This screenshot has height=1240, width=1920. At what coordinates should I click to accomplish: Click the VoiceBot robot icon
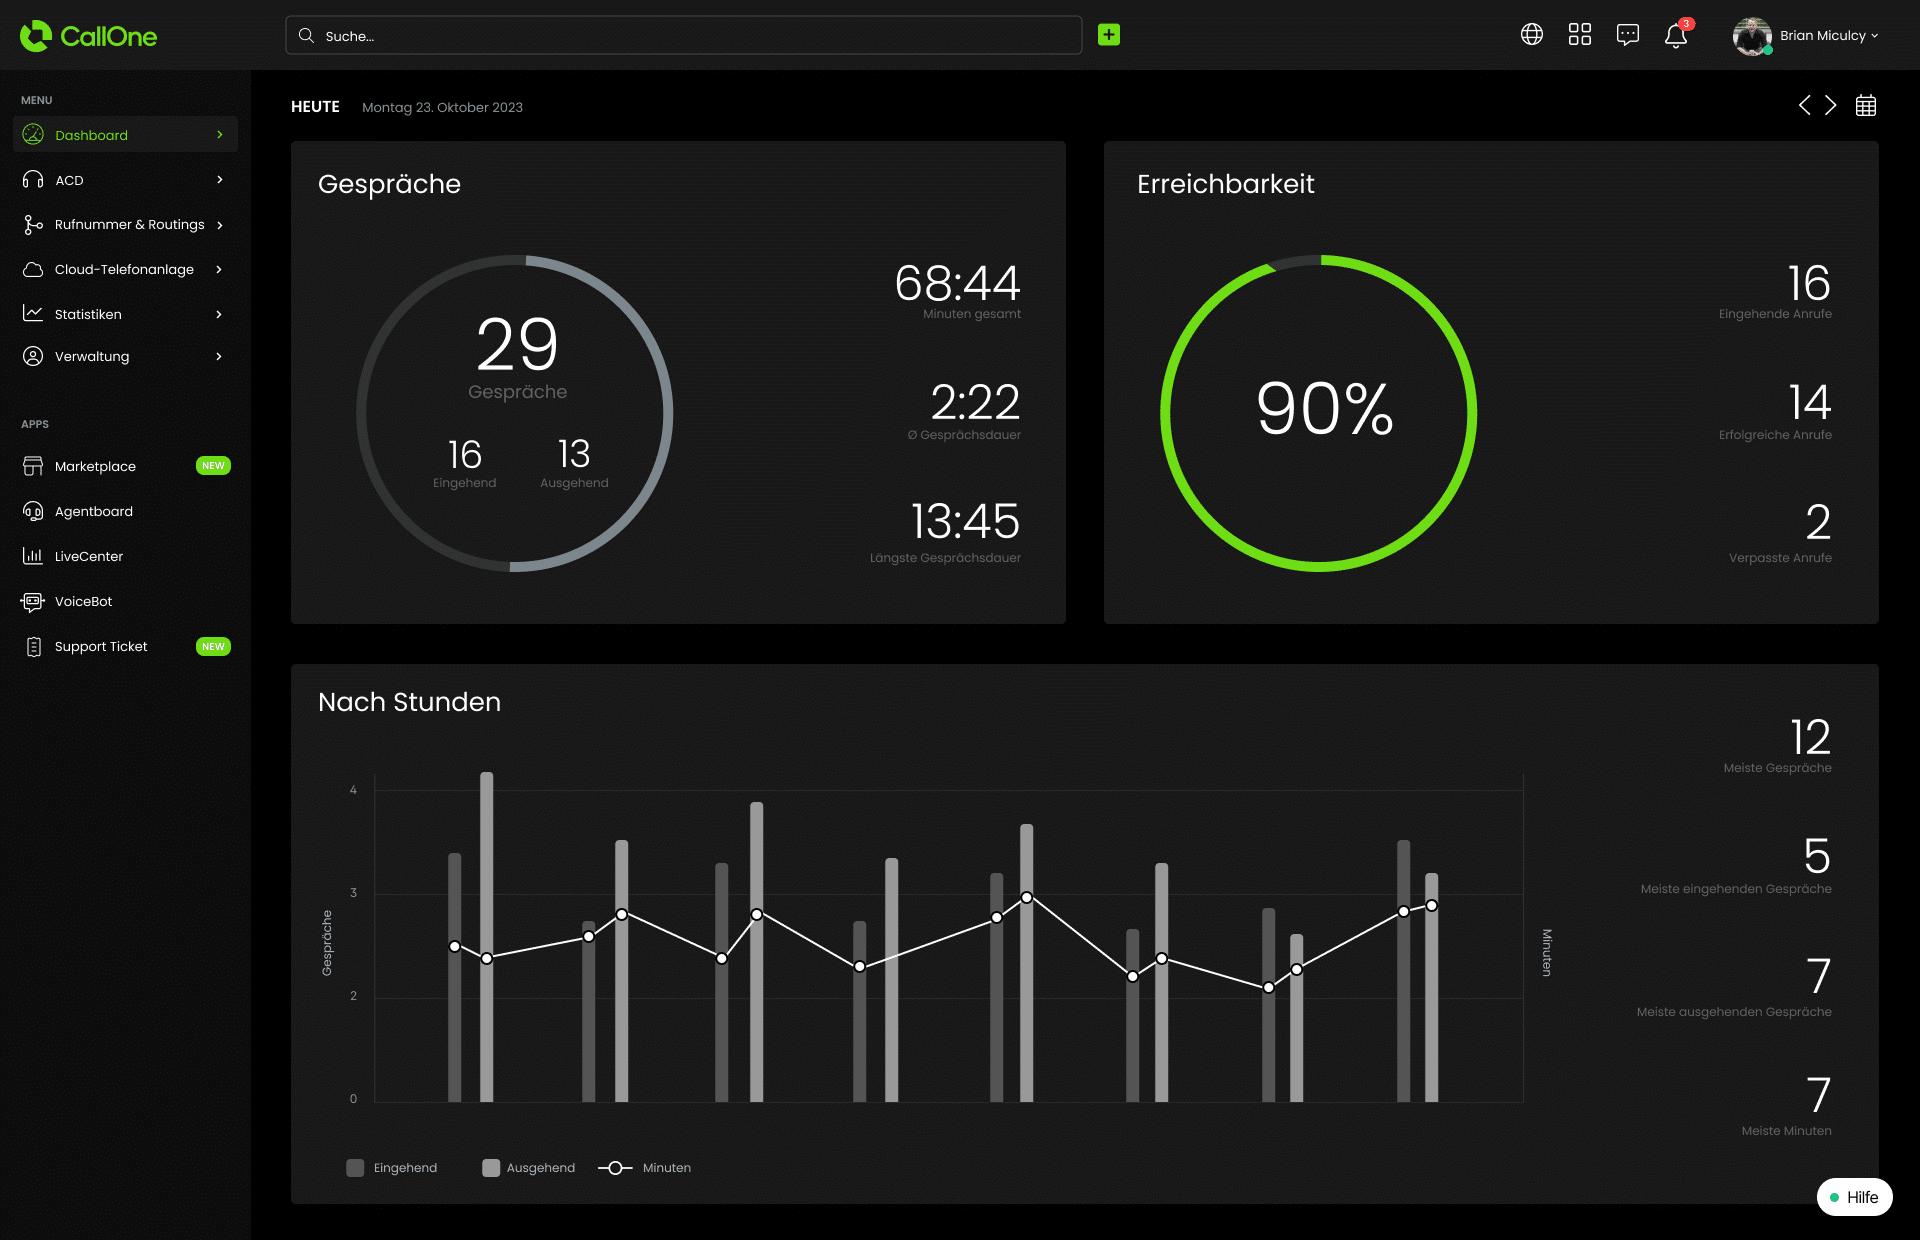(33, 601)
